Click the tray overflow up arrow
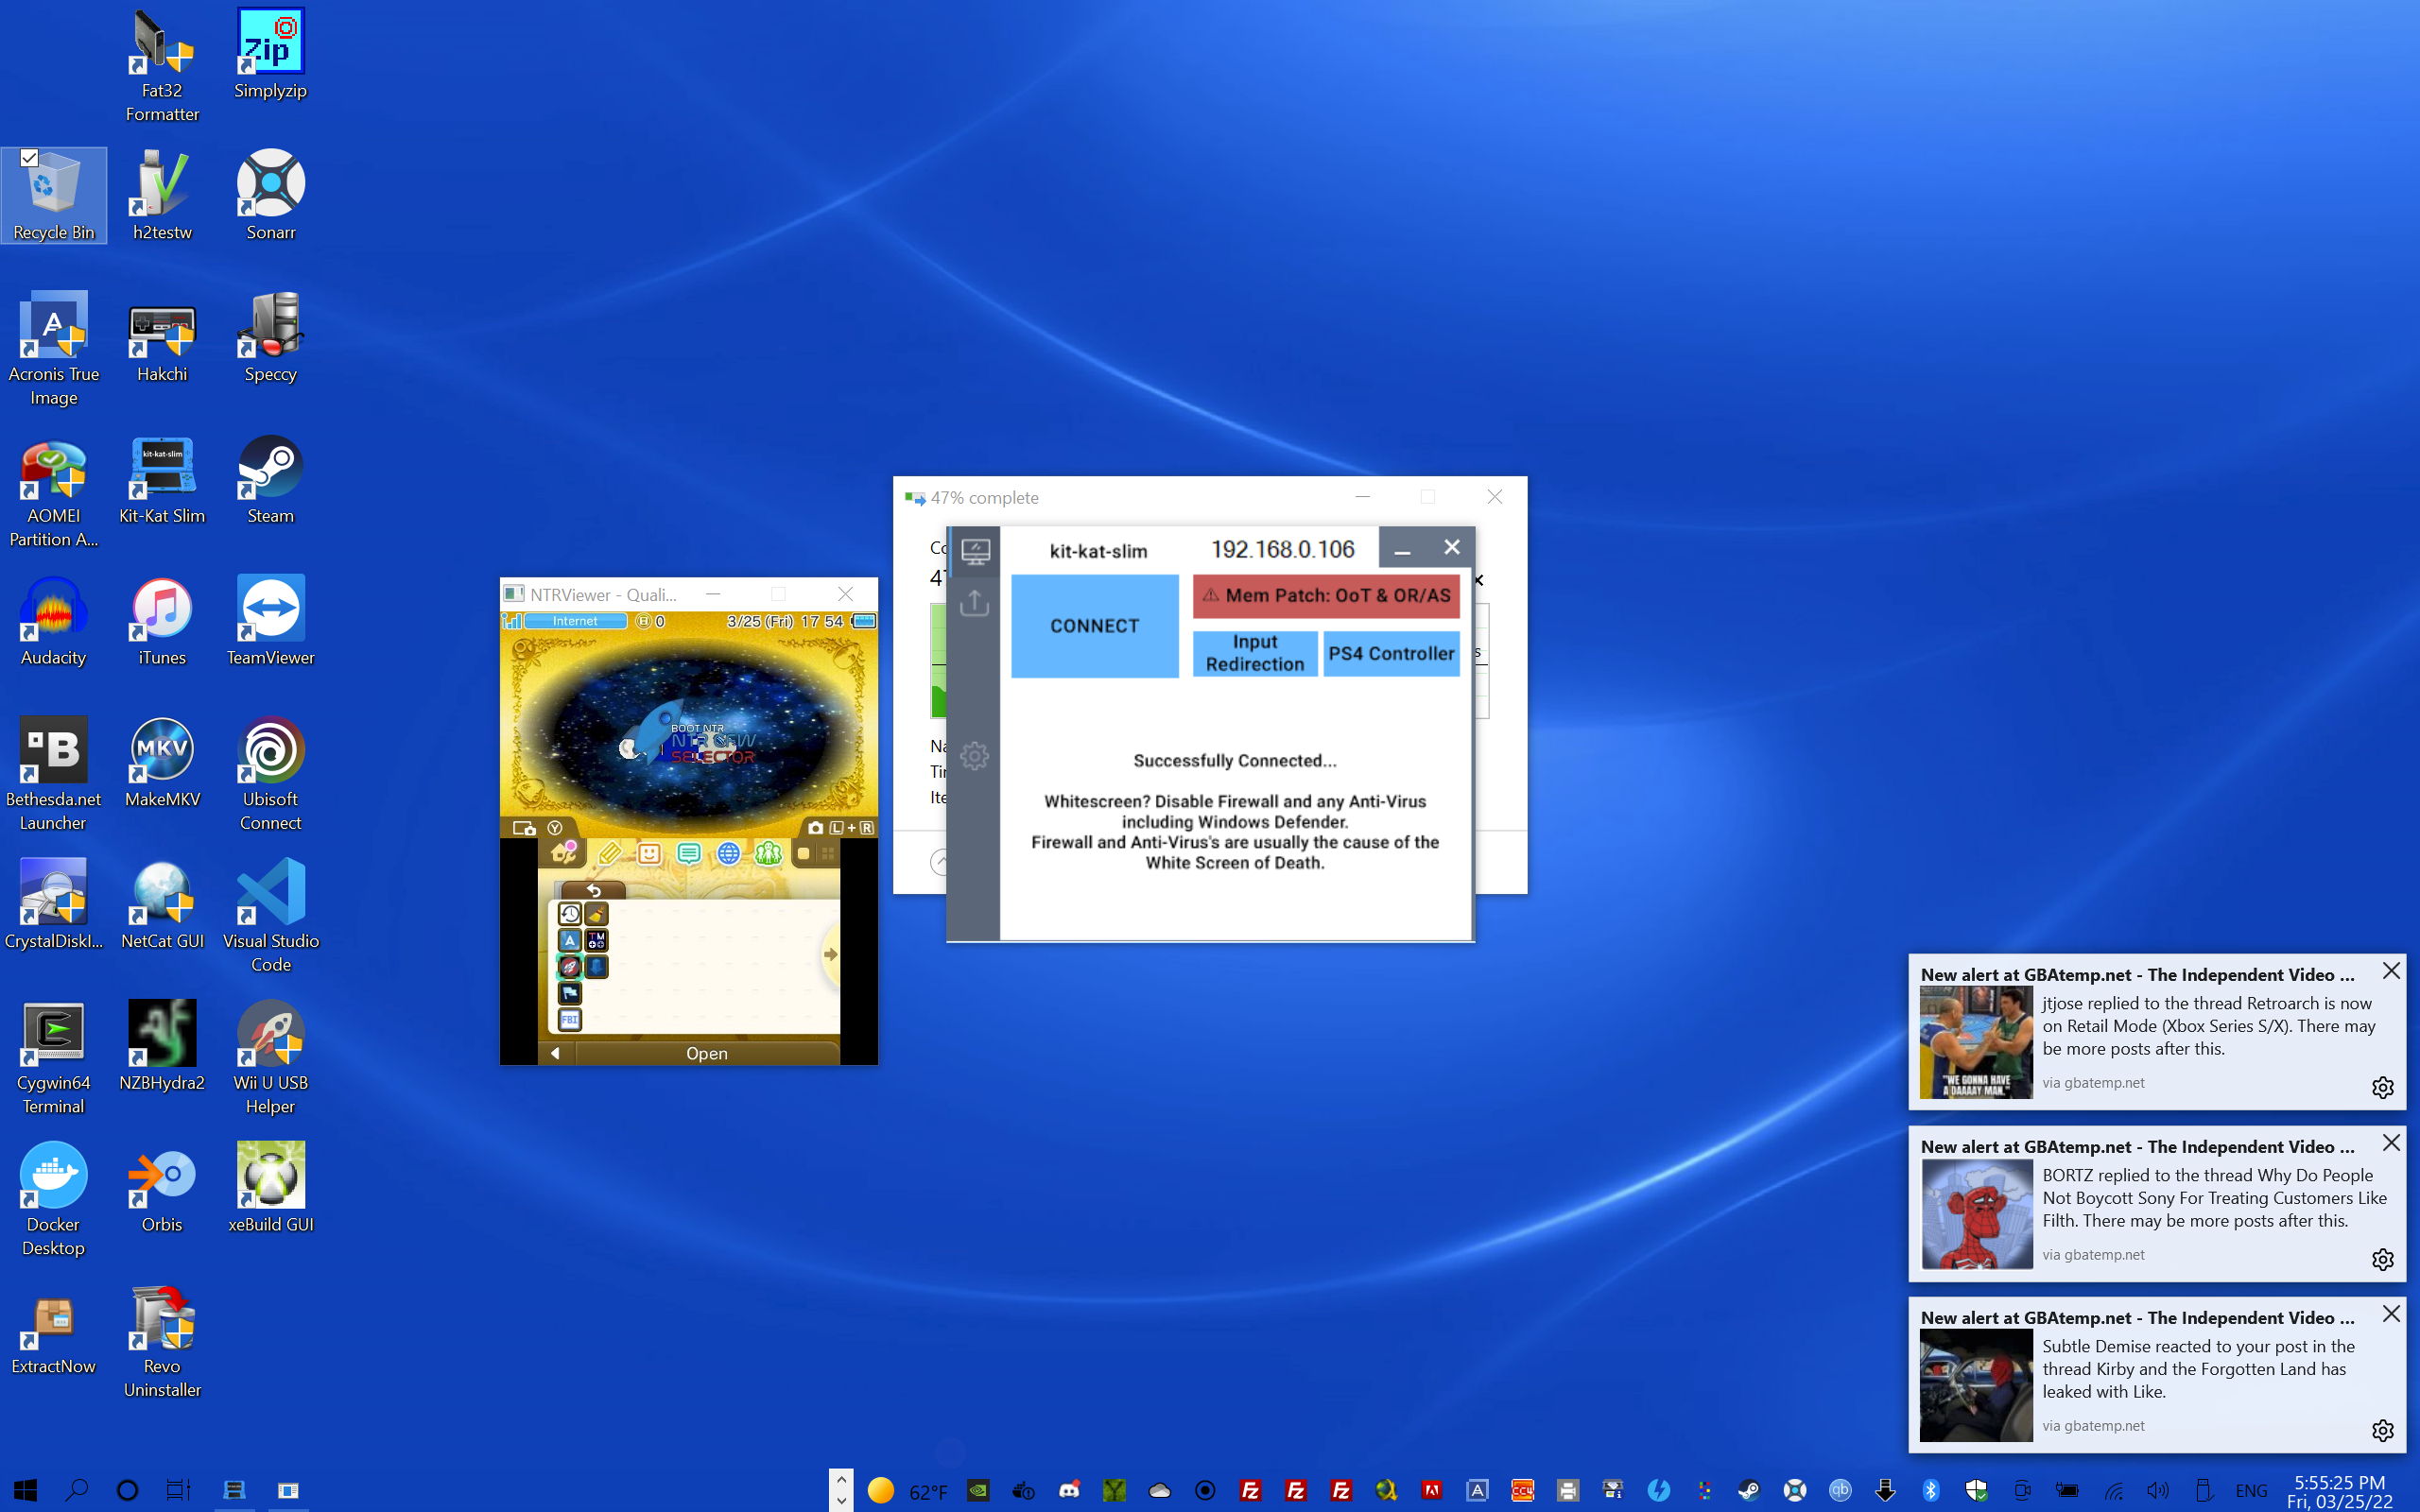 841,1480
